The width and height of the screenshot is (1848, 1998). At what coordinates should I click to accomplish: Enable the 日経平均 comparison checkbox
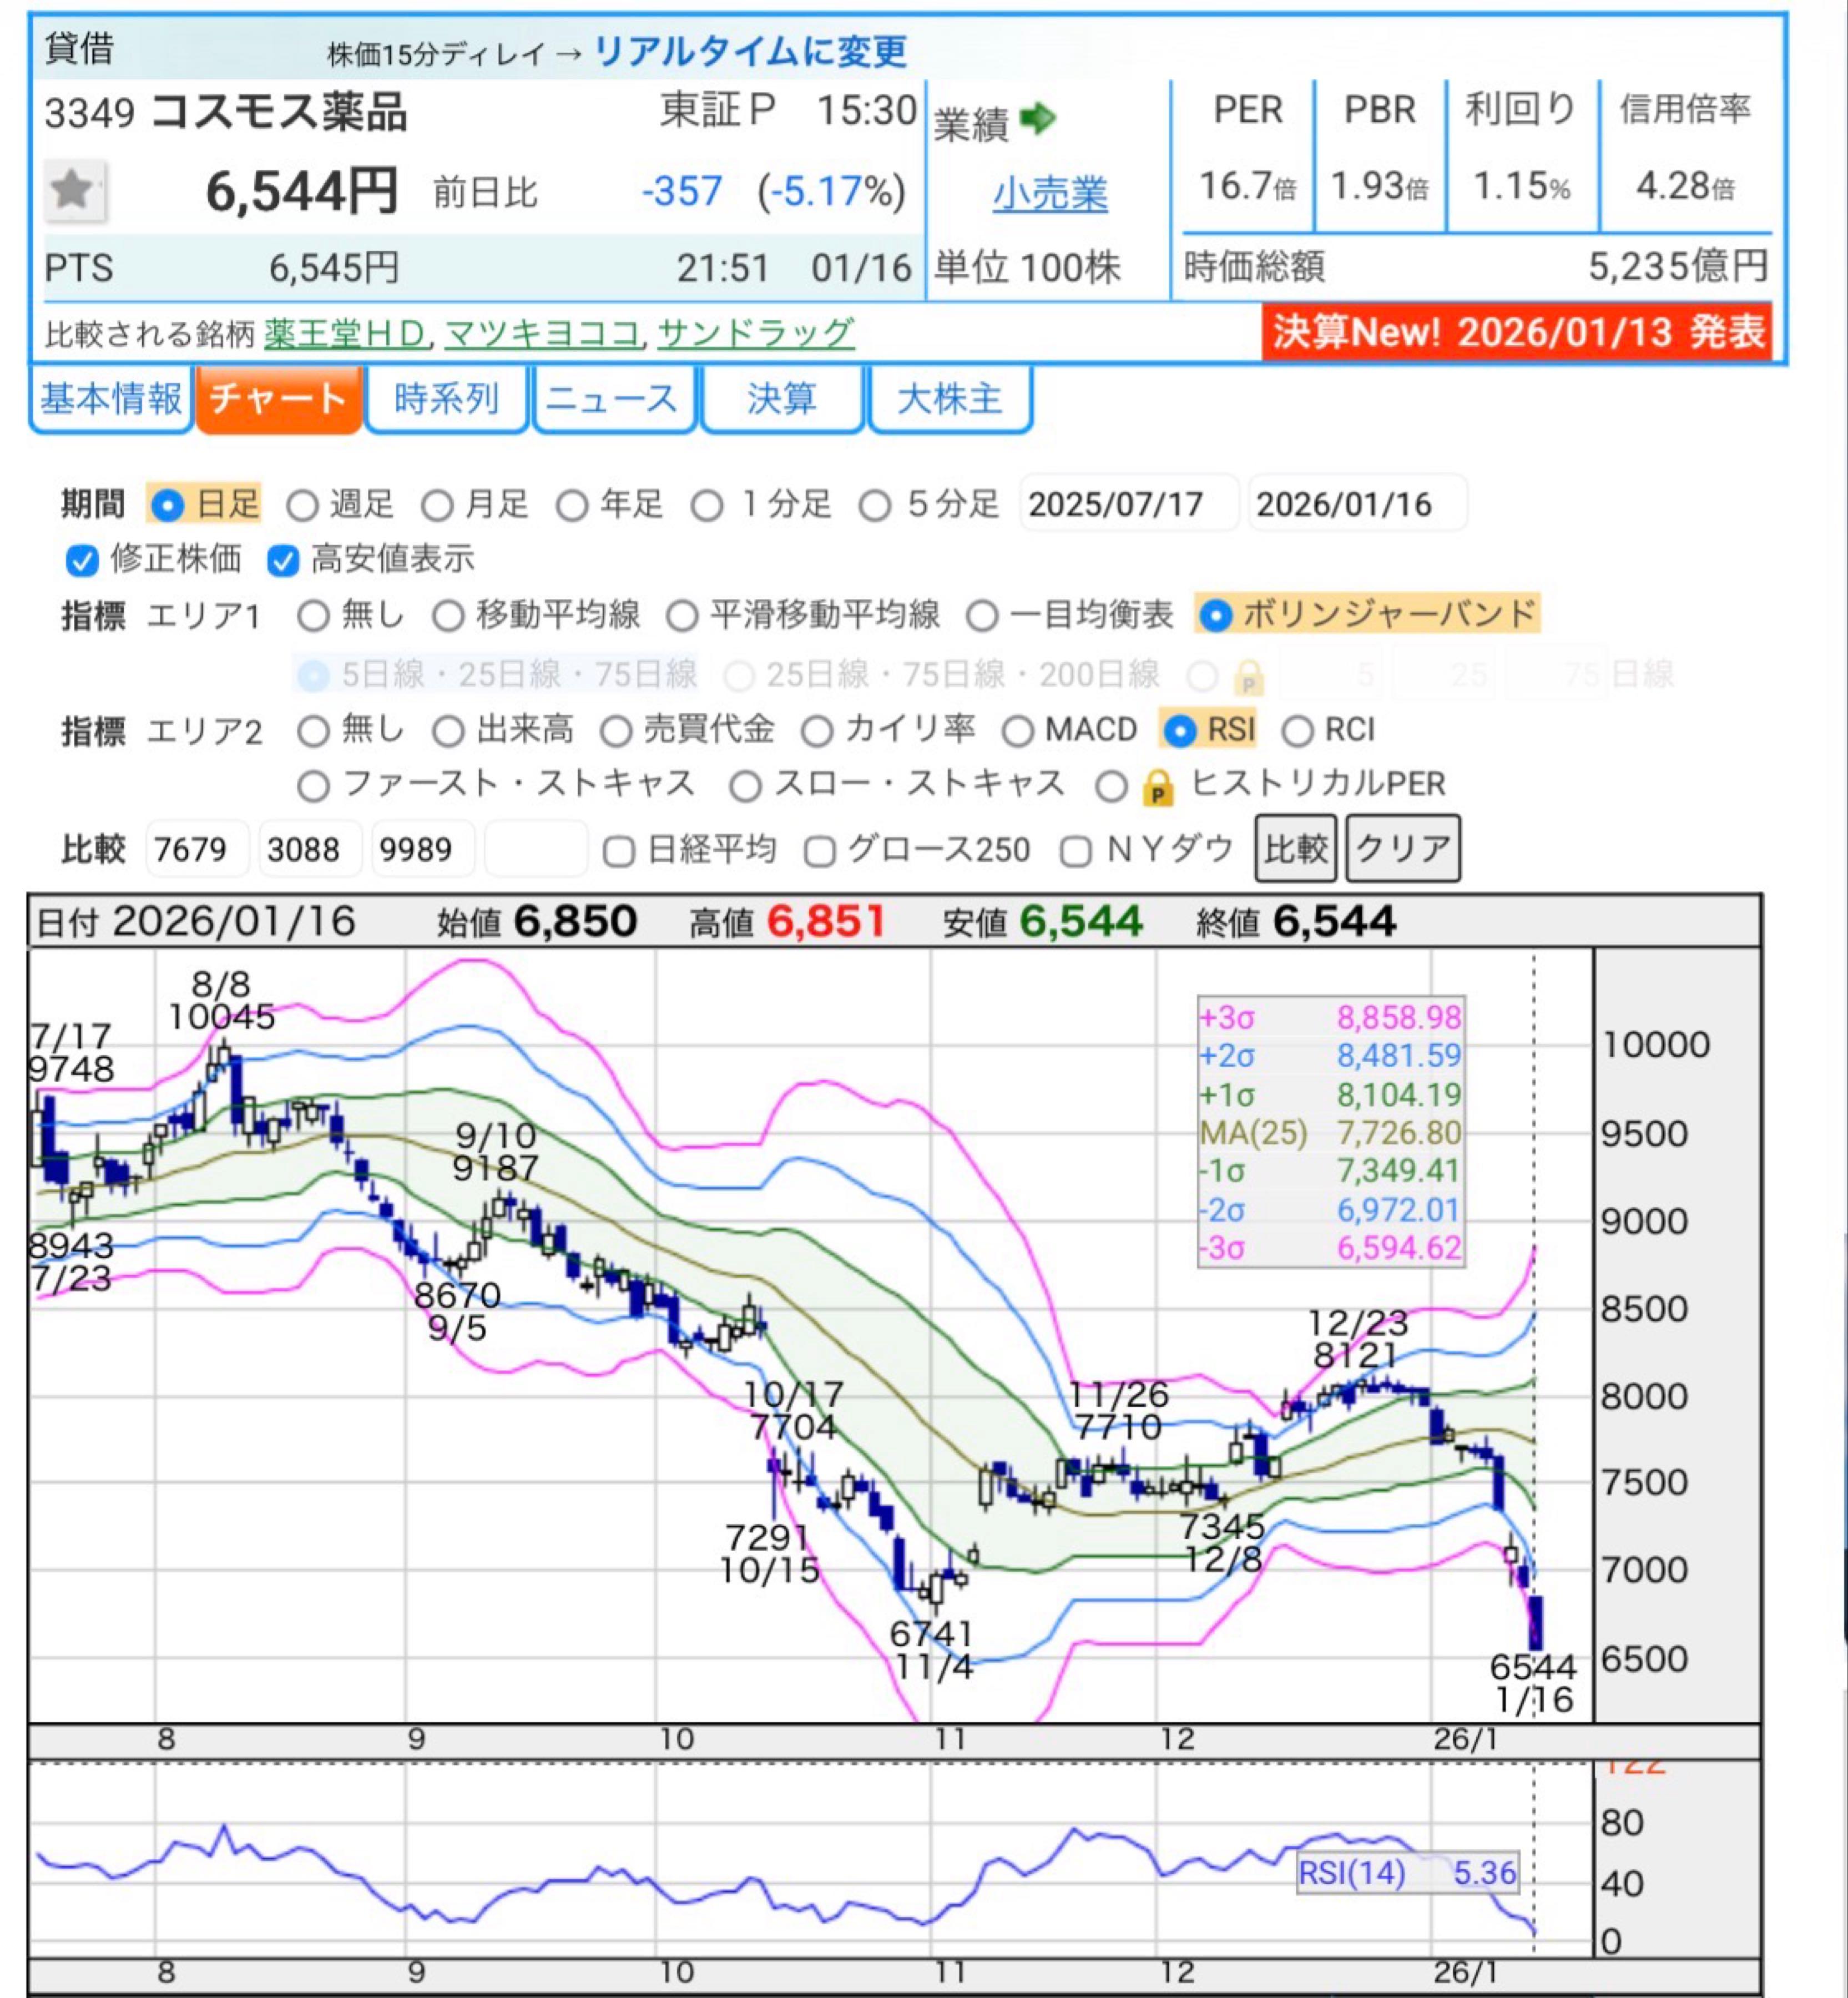619,852
